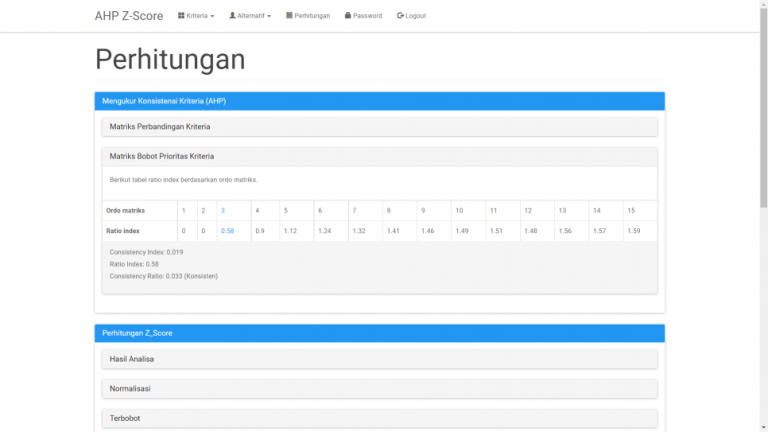Image resolution: width=768 pixels, height=432 pixels.
Task: Click the Berikut tabel ratio index description
Action: pos(184,180)
